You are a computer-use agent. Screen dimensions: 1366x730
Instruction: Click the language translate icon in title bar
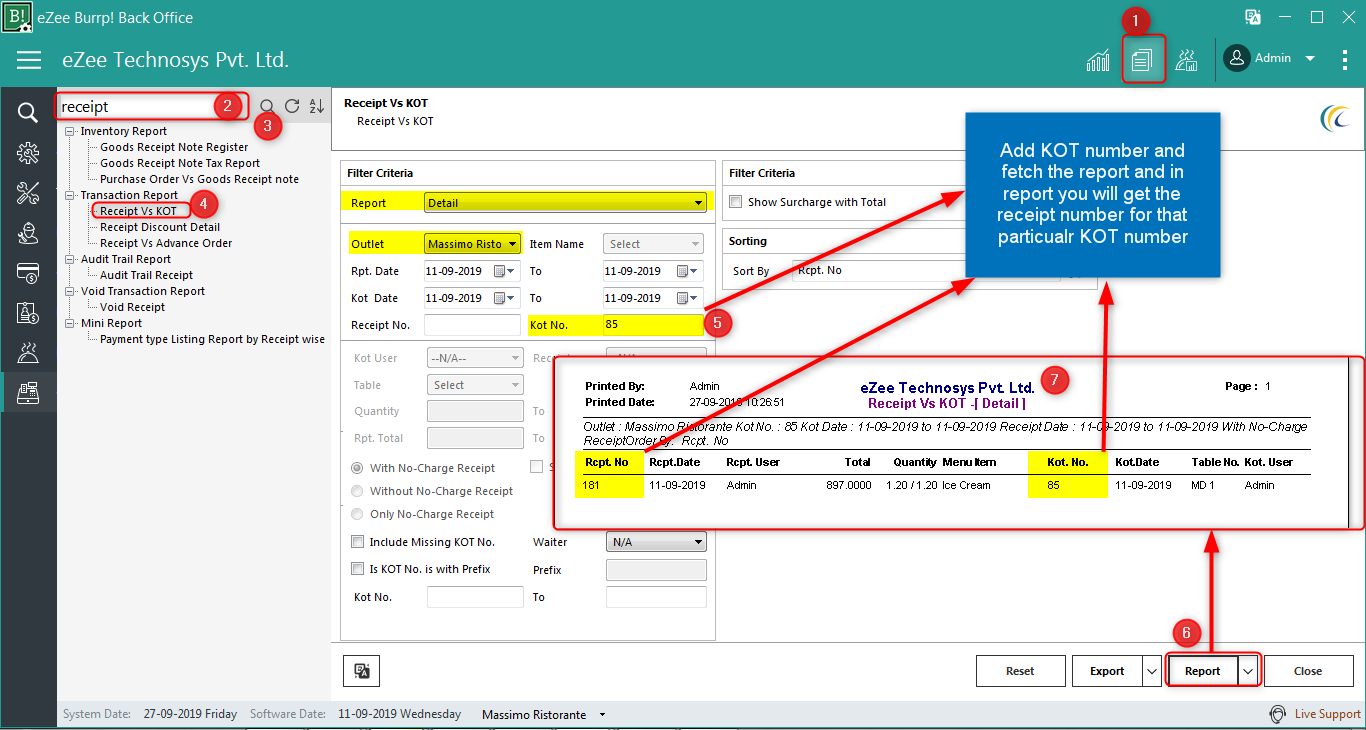coord(1252,17)
